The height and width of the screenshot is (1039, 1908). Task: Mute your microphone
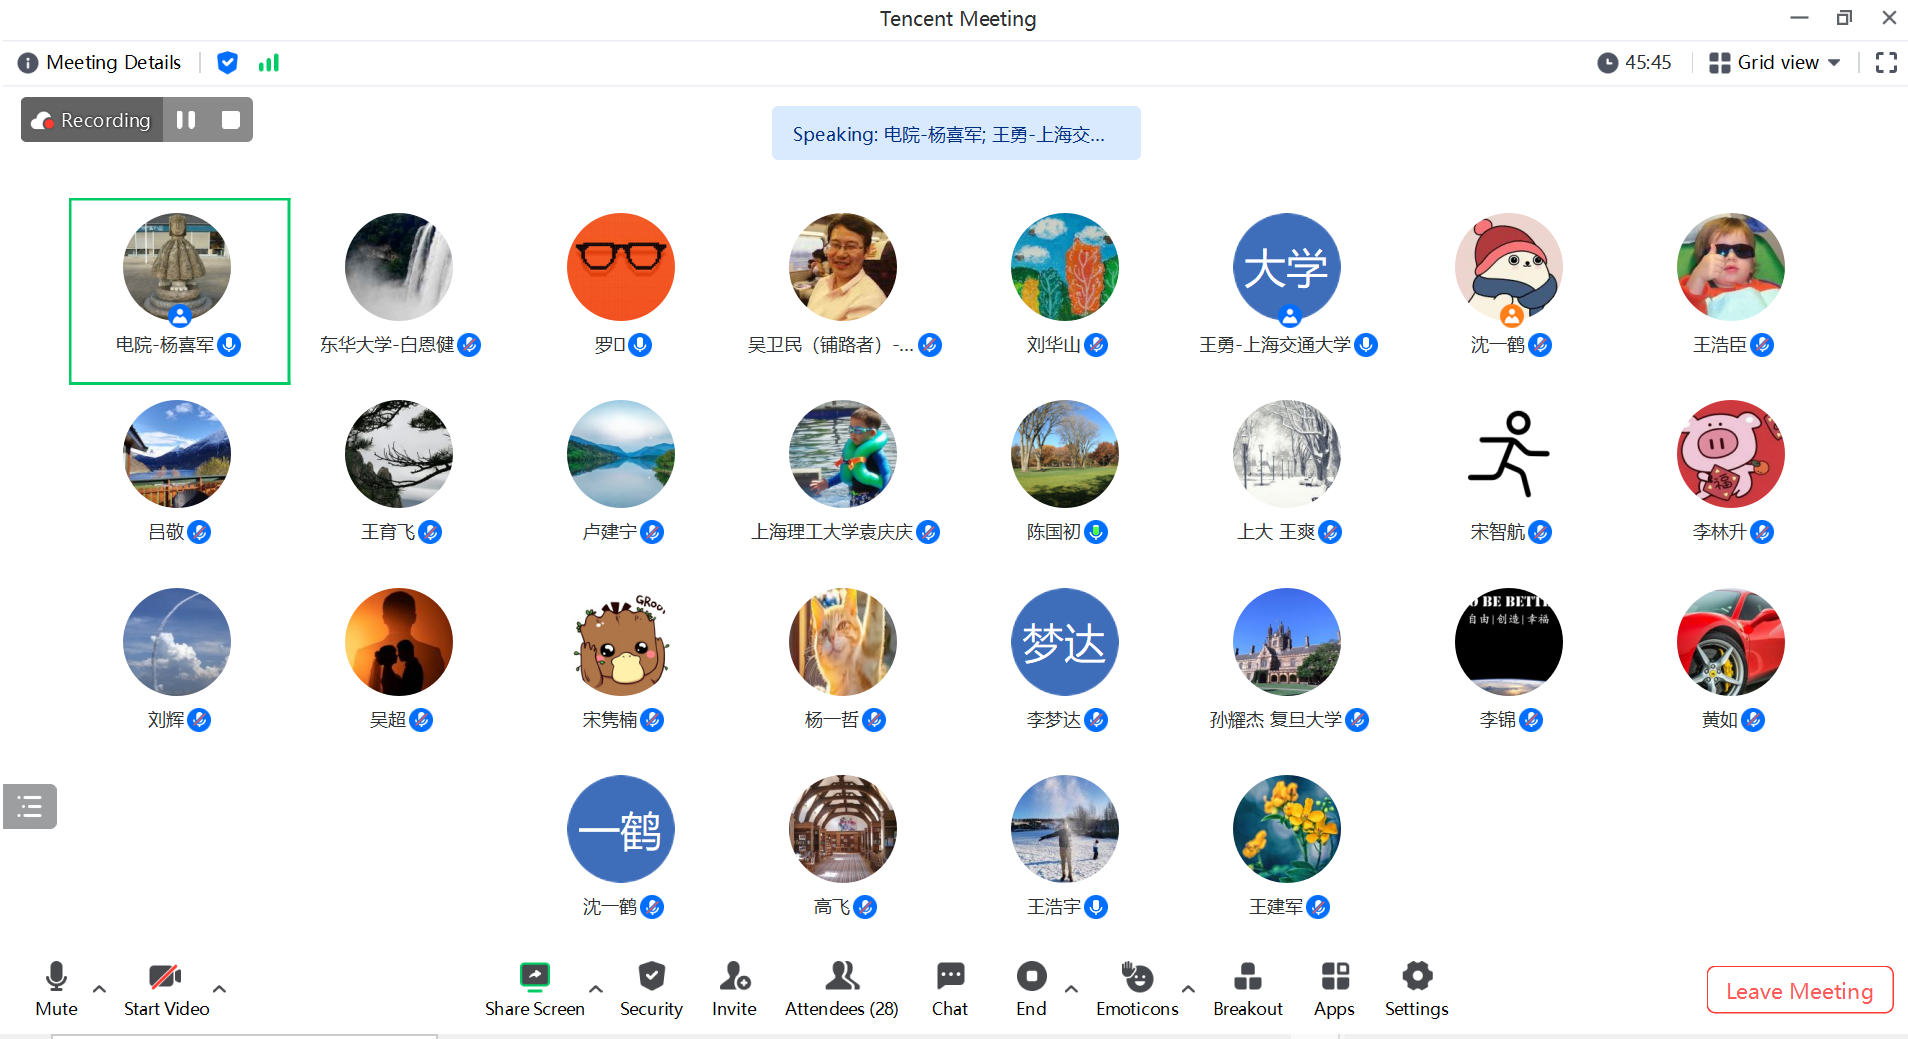pyautogui.click(x=56, y=988)
